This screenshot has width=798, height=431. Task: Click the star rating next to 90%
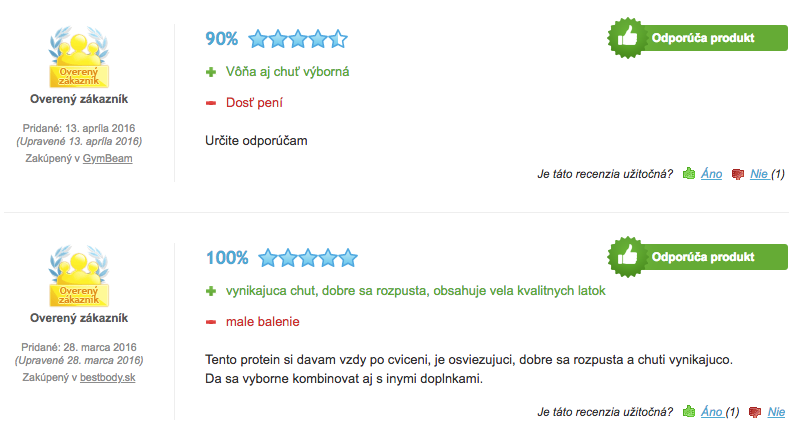pyautogui.click(x=298, y=39)
